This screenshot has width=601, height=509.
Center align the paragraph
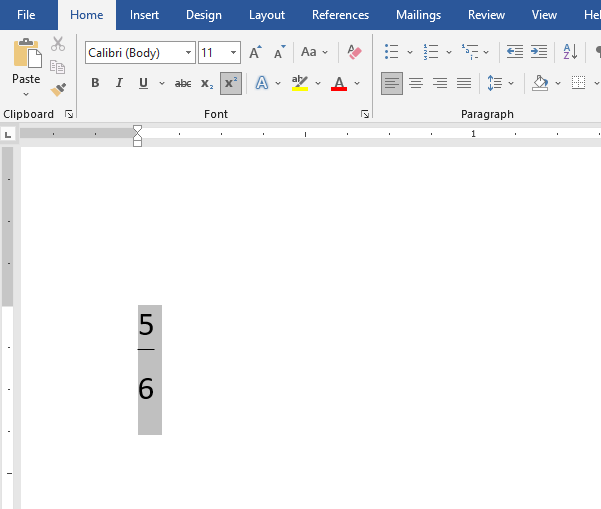pos(416,84)
